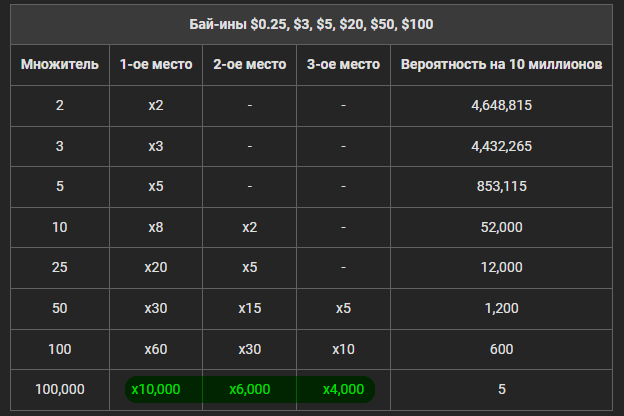Select the x8 first place prize

click(156, 227)
